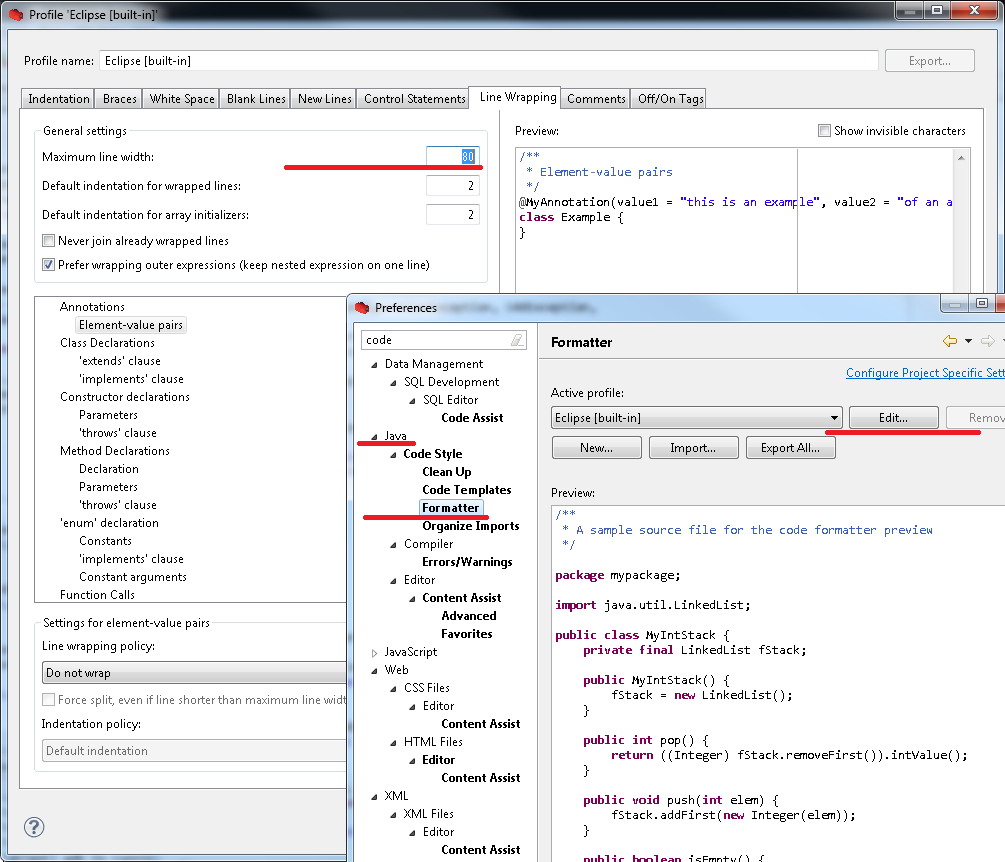
Task: Select Favorites under Content Assist
Action: (467, 634)
